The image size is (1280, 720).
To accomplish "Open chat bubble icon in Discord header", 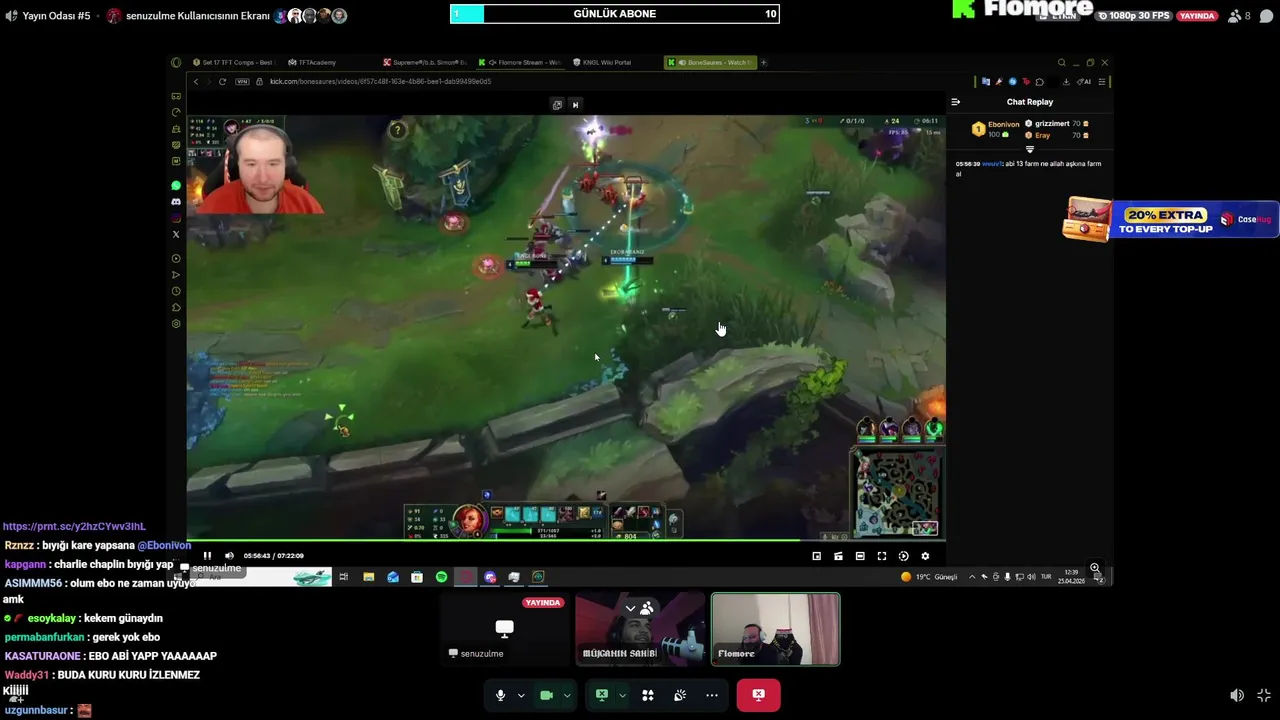I will tap(1266, 16).
